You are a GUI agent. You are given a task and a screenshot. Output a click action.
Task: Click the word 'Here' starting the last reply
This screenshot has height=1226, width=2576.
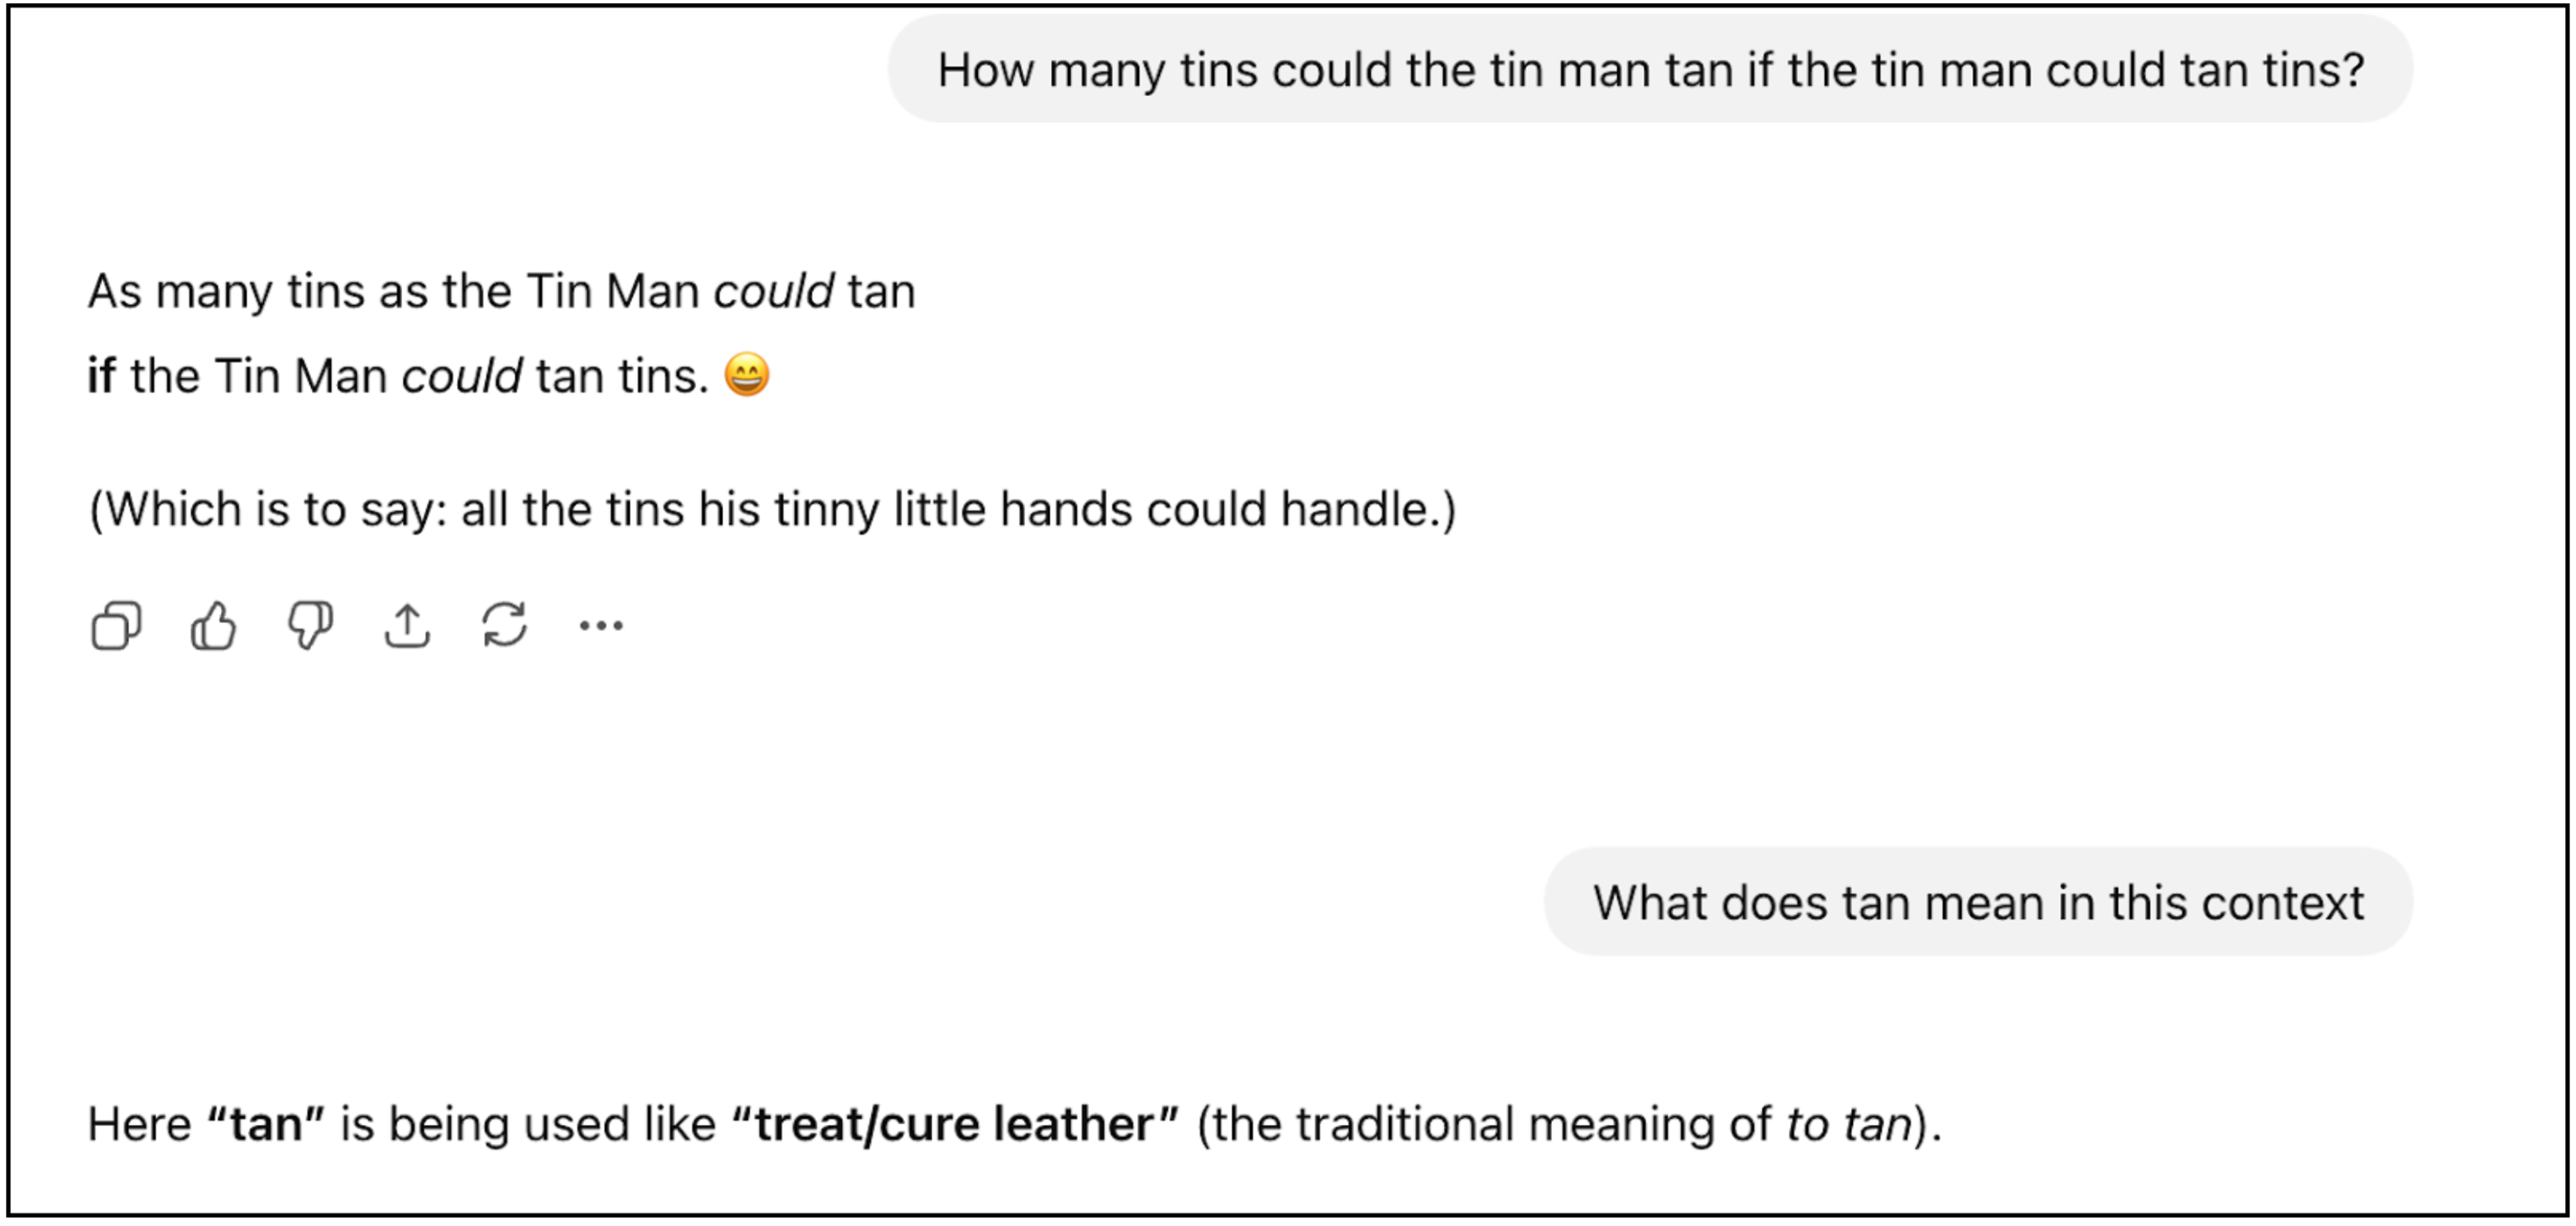139,1124
